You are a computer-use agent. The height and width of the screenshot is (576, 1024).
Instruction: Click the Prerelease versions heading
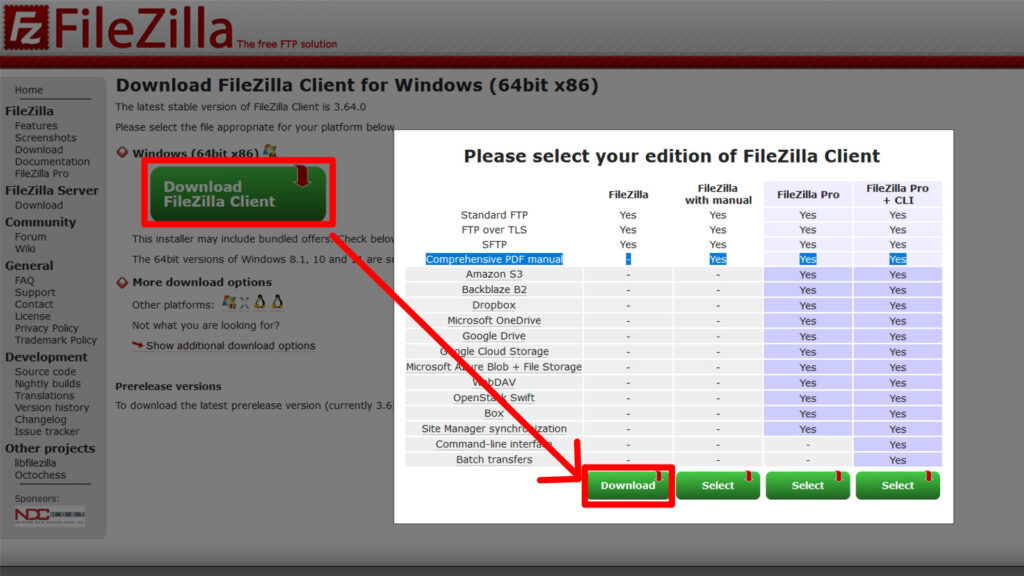(x=168, y=386)
